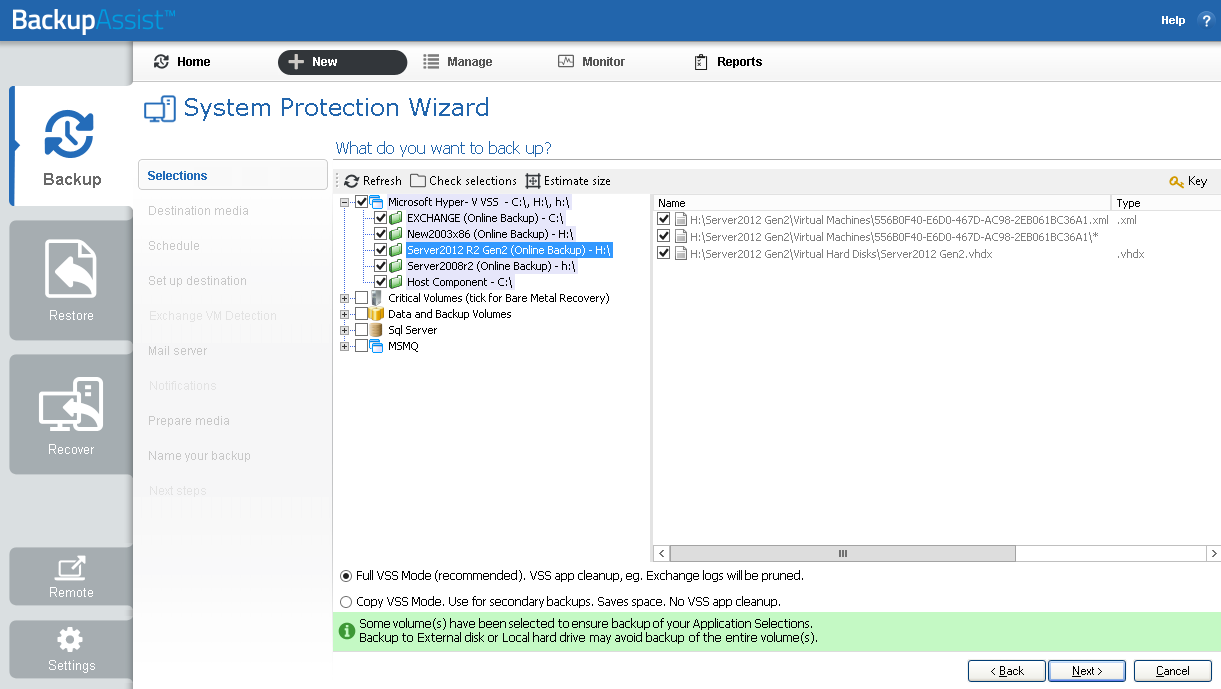Click the Back button
Screen dimensions: 1221x689
coord(1006,671)
